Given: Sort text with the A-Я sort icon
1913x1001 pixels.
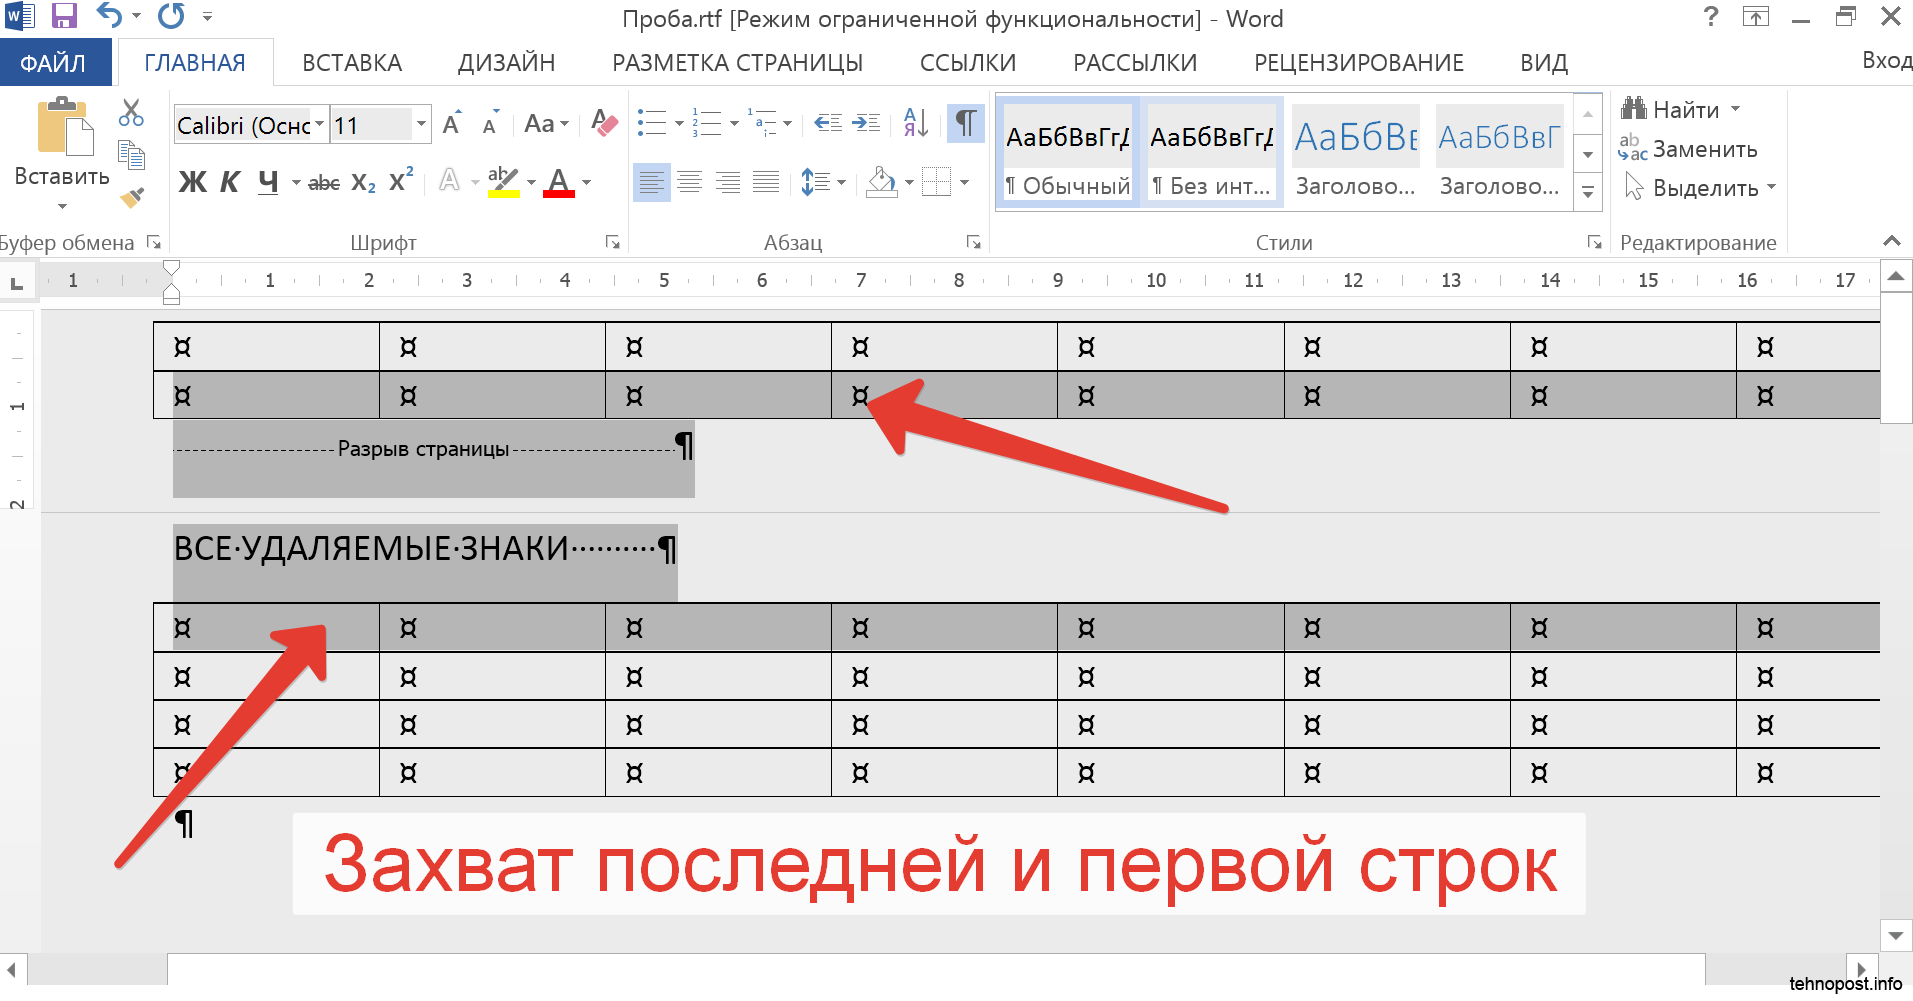Looking at the screenshot, I should coord(916,123).
